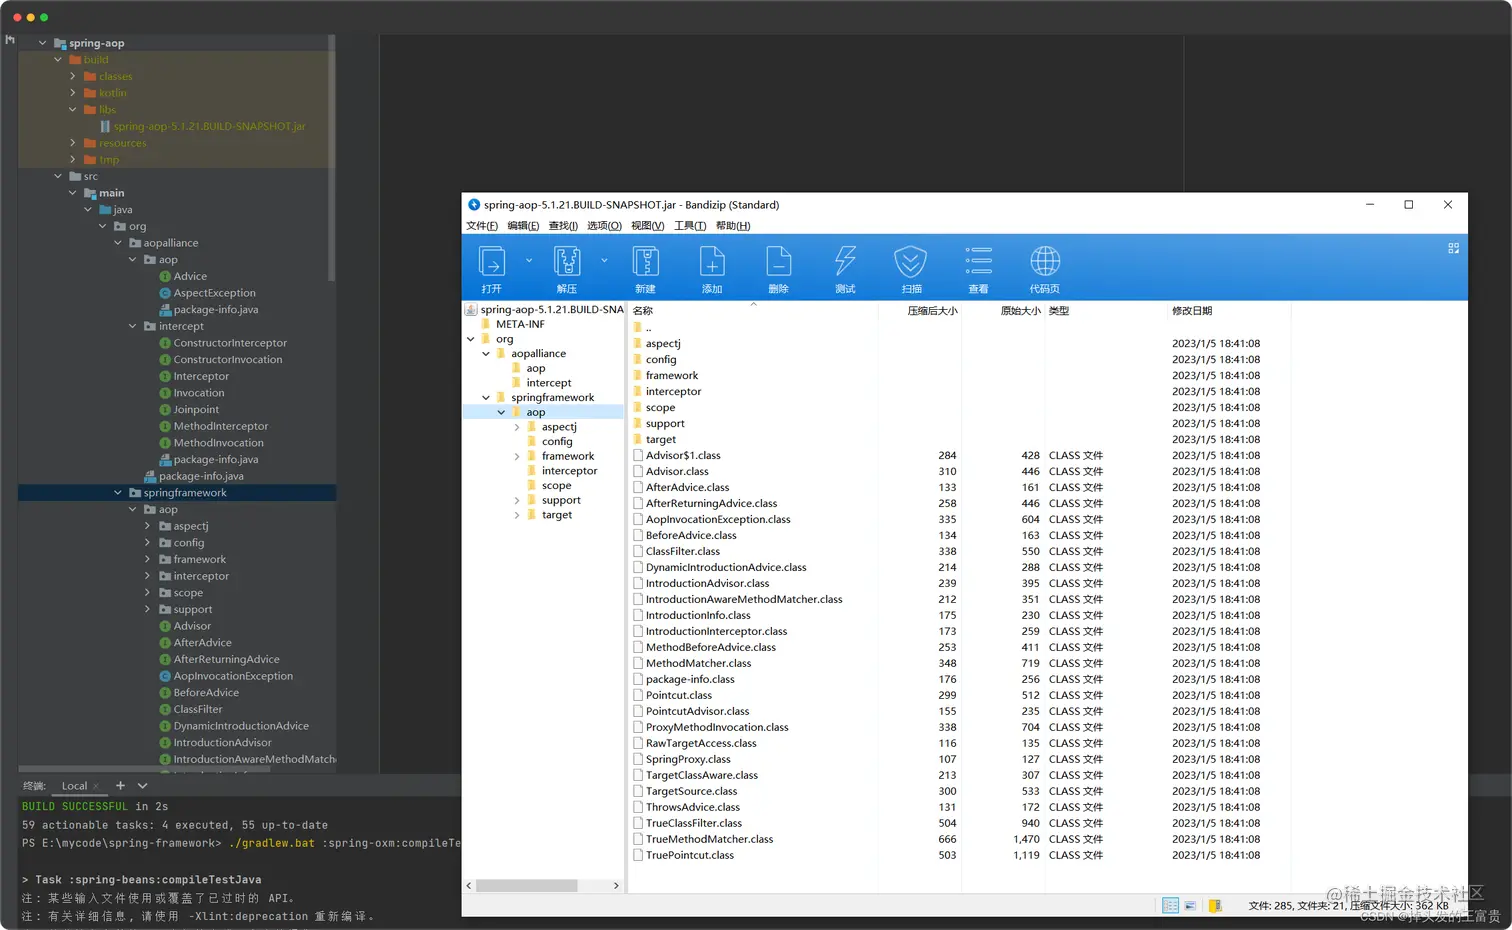1512x930 pixels.
Task: Select the aspectj folder icon in file list
Action: [x=637, y=343]
